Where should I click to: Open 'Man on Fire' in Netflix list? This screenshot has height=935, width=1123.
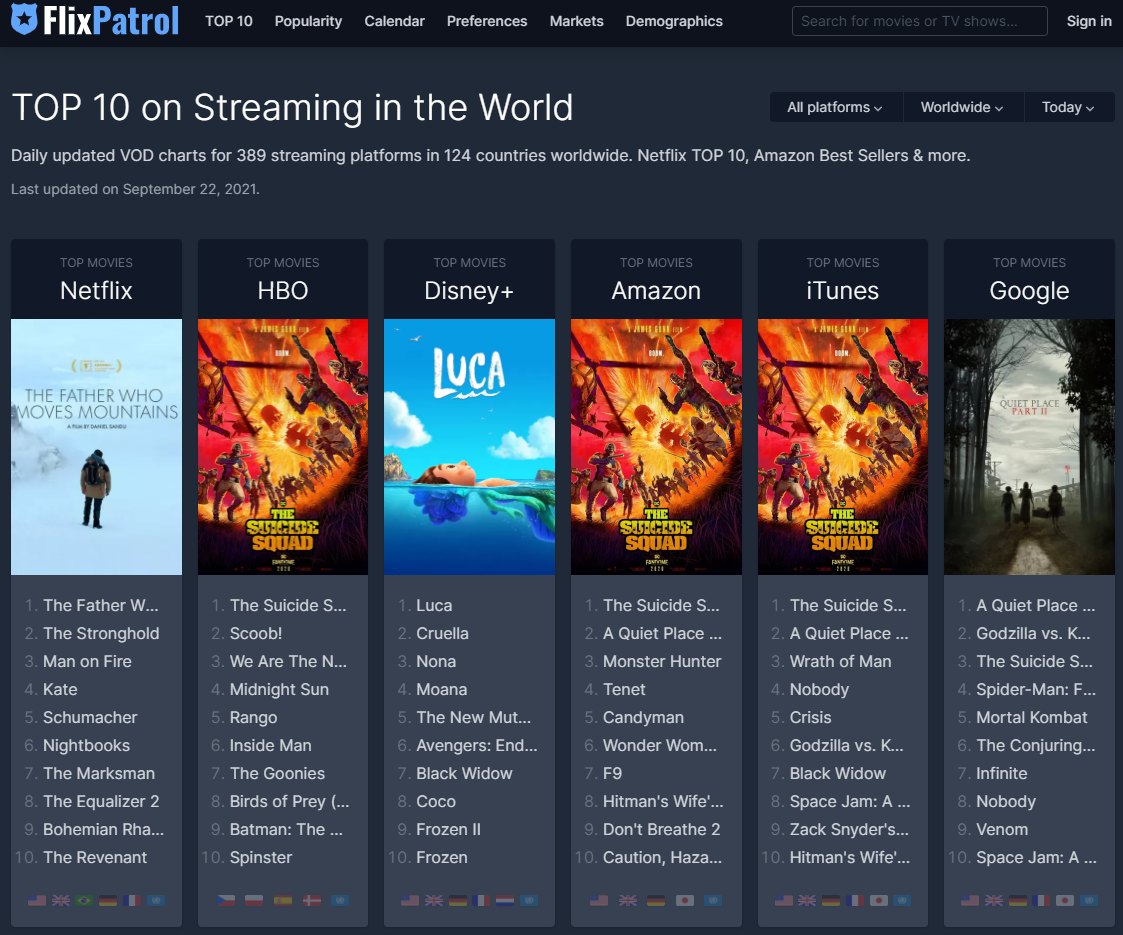click(87, 662)
